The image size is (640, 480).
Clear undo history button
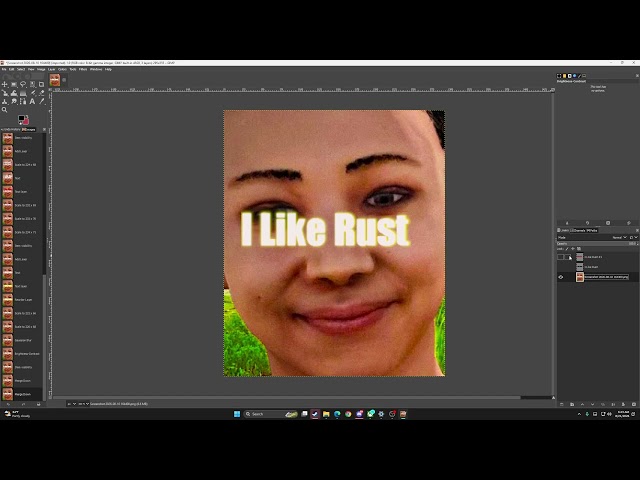(x=38, y=404)
